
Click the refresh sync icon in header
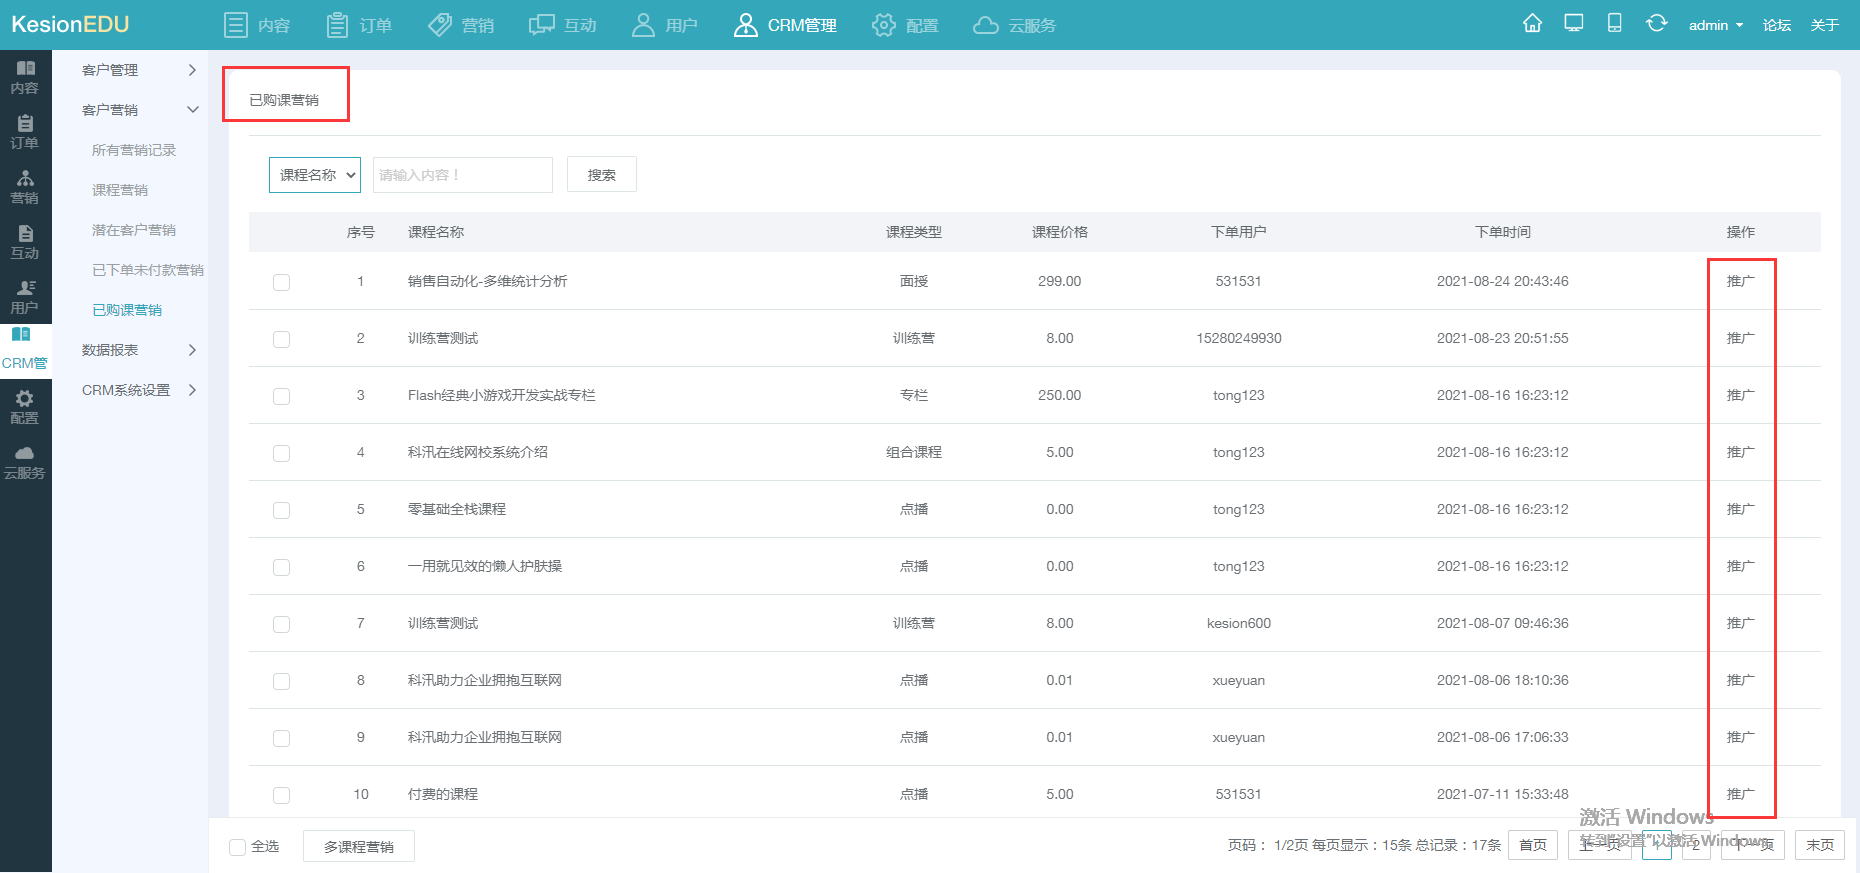point(1656,23)
